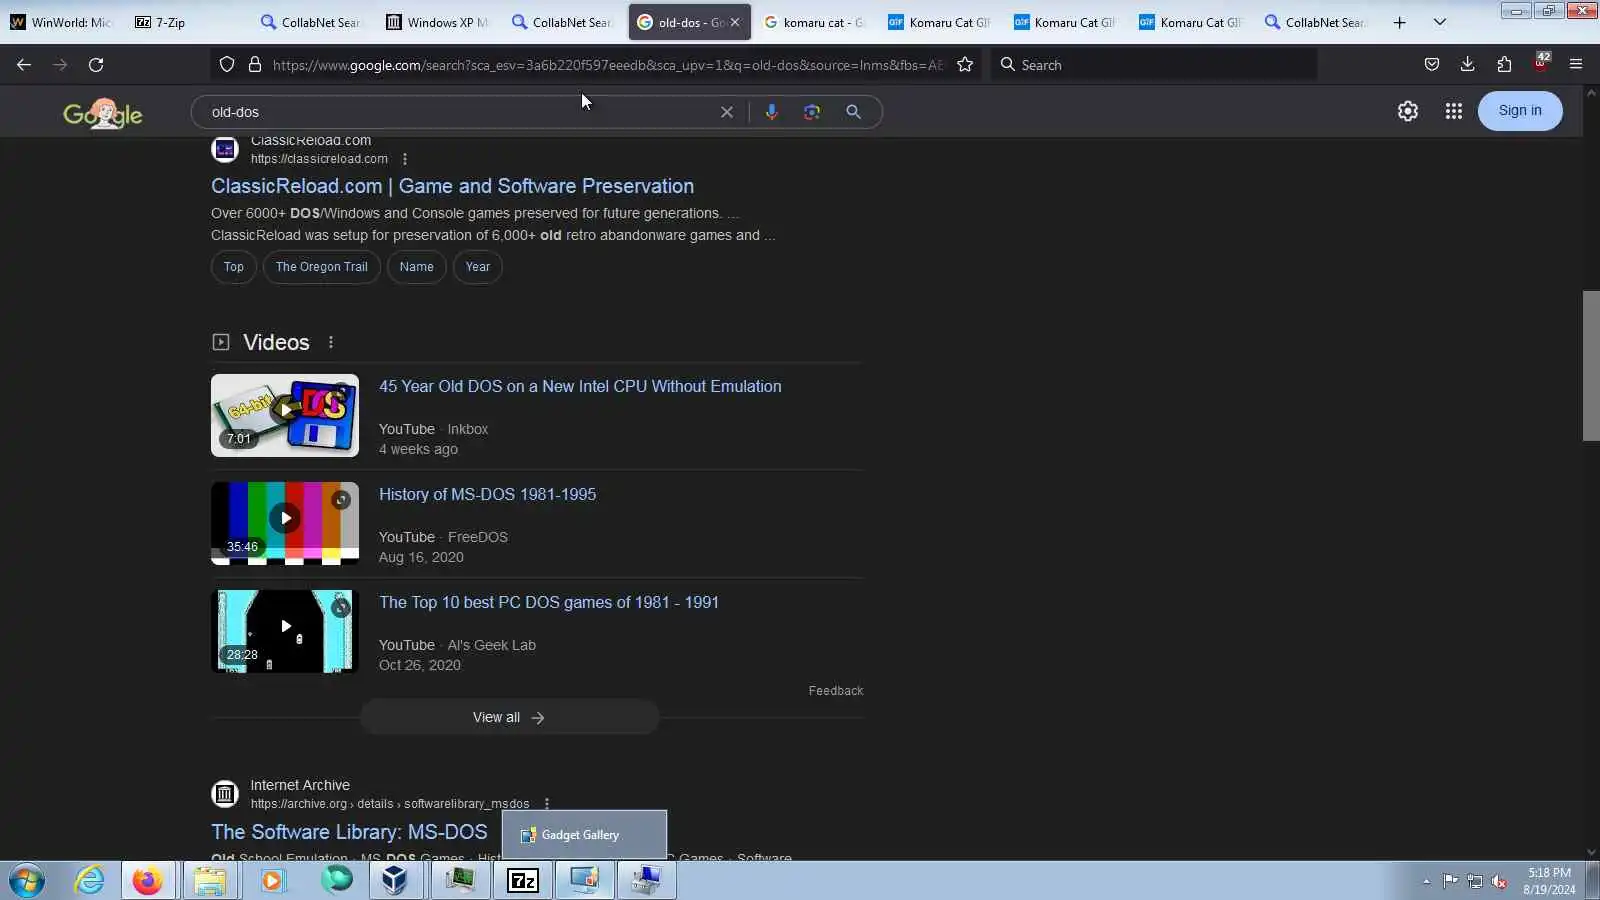Play the 35:46 color bars video thumbnail
The height and width of the screenshot is (900, 1600).
tap(285, 524)
